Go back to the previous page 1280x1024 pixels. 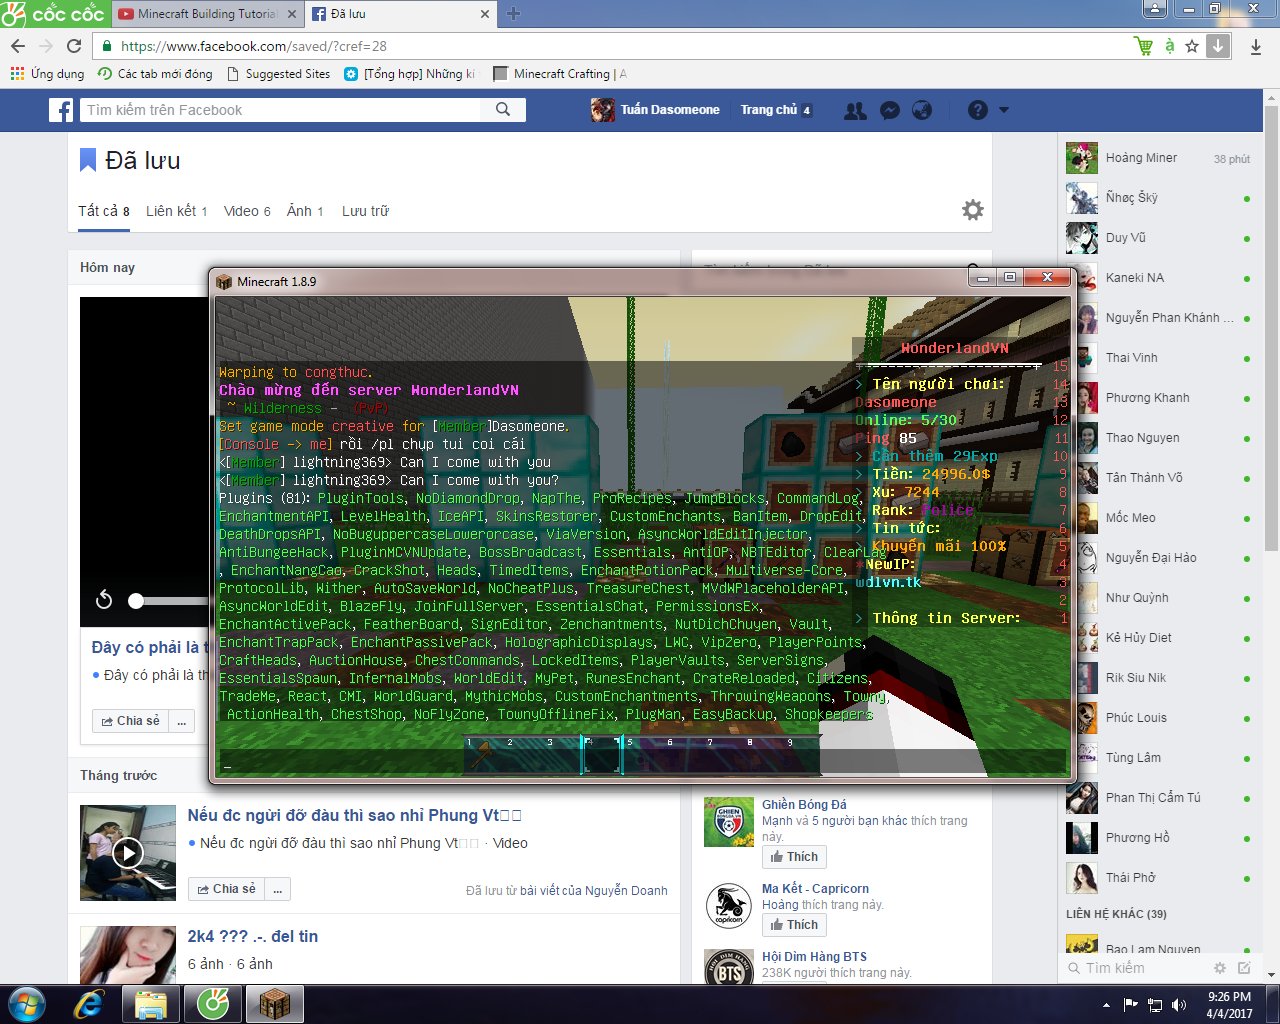(18, 46)
